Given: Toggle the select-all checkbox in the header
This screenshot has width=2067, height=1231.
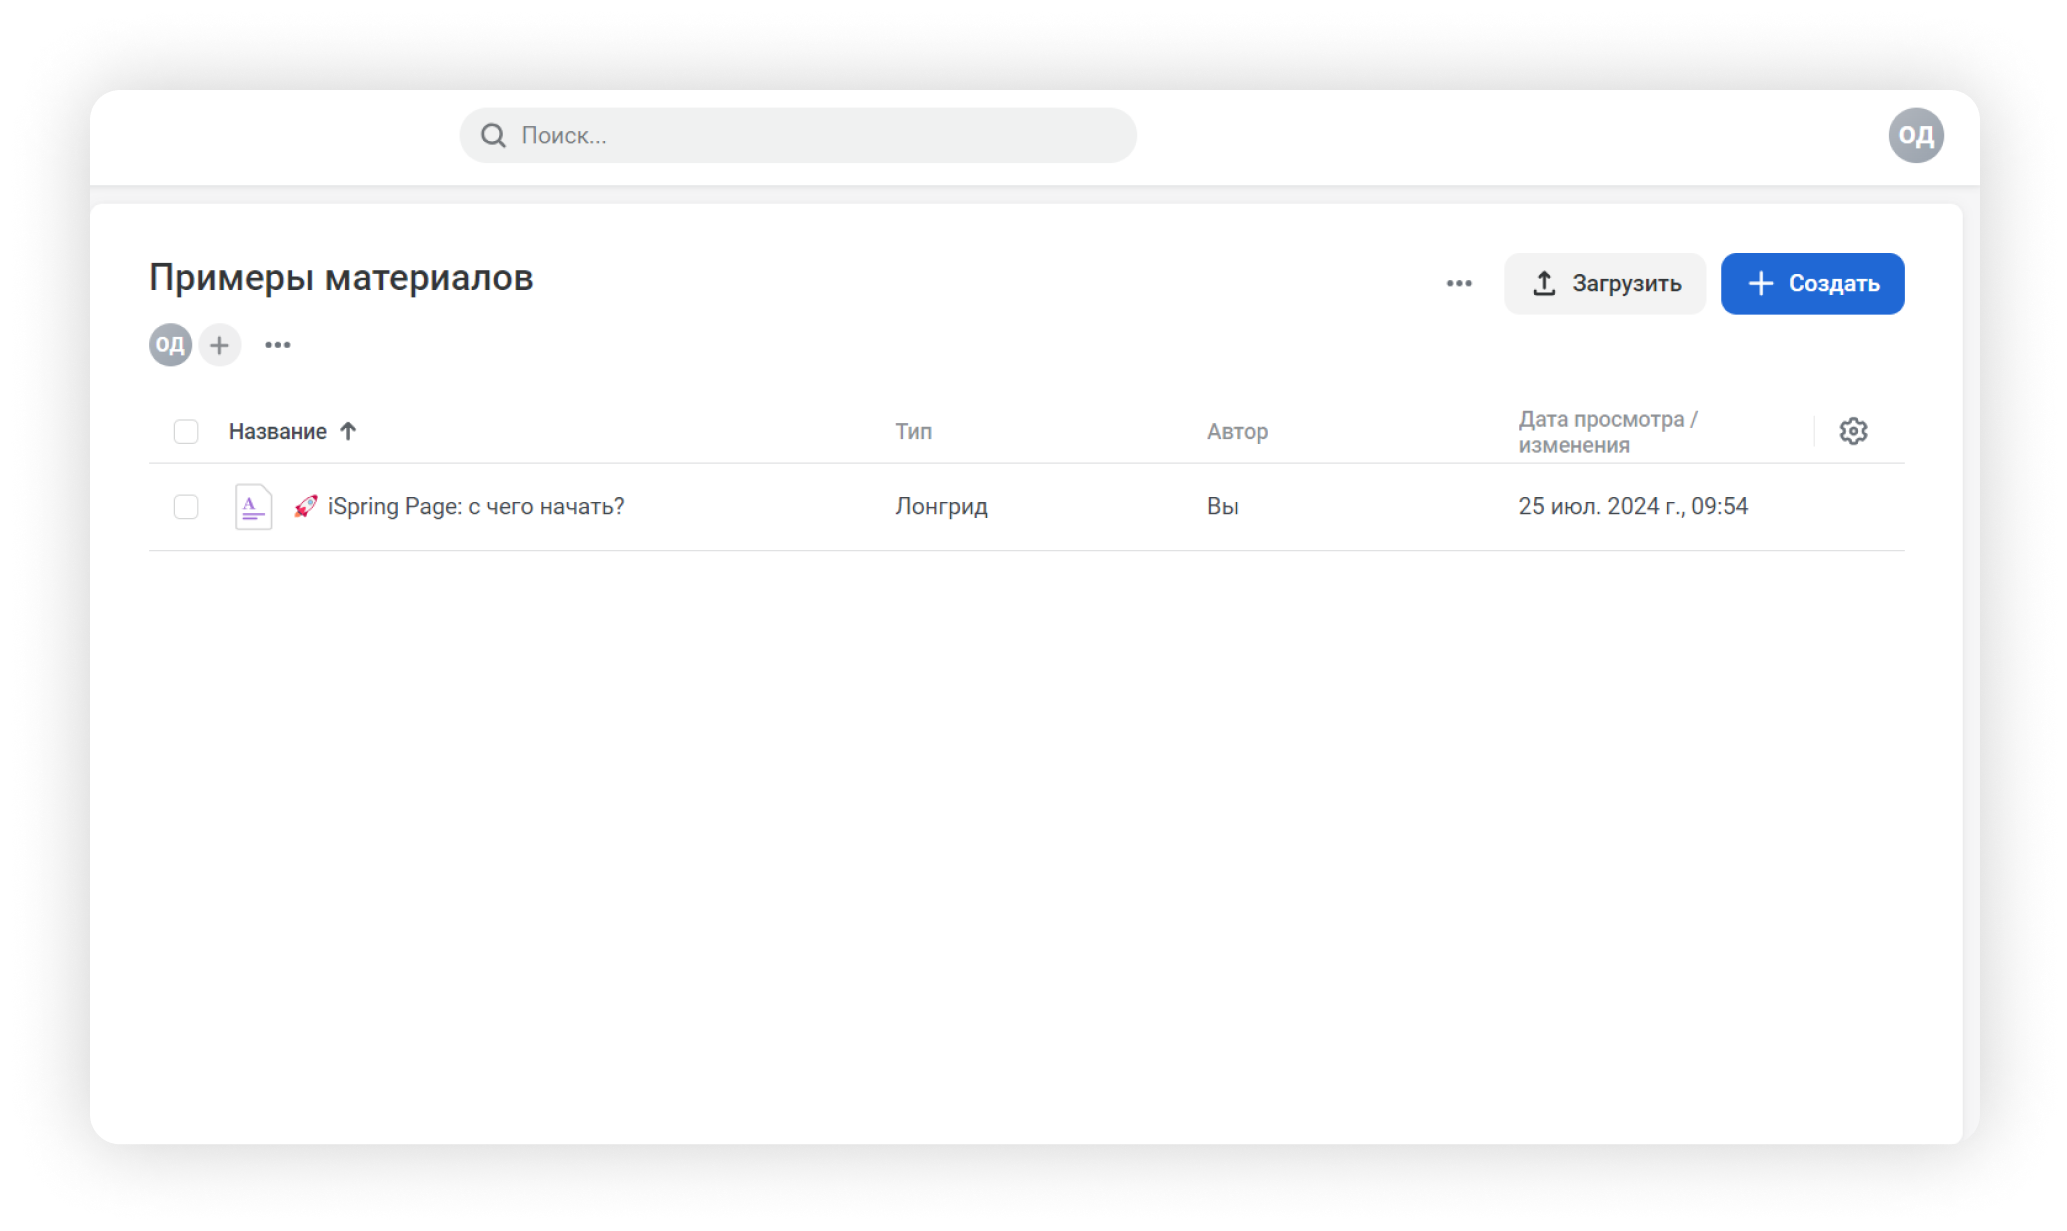Looking at the screenshot, I should tap(186, 432).
